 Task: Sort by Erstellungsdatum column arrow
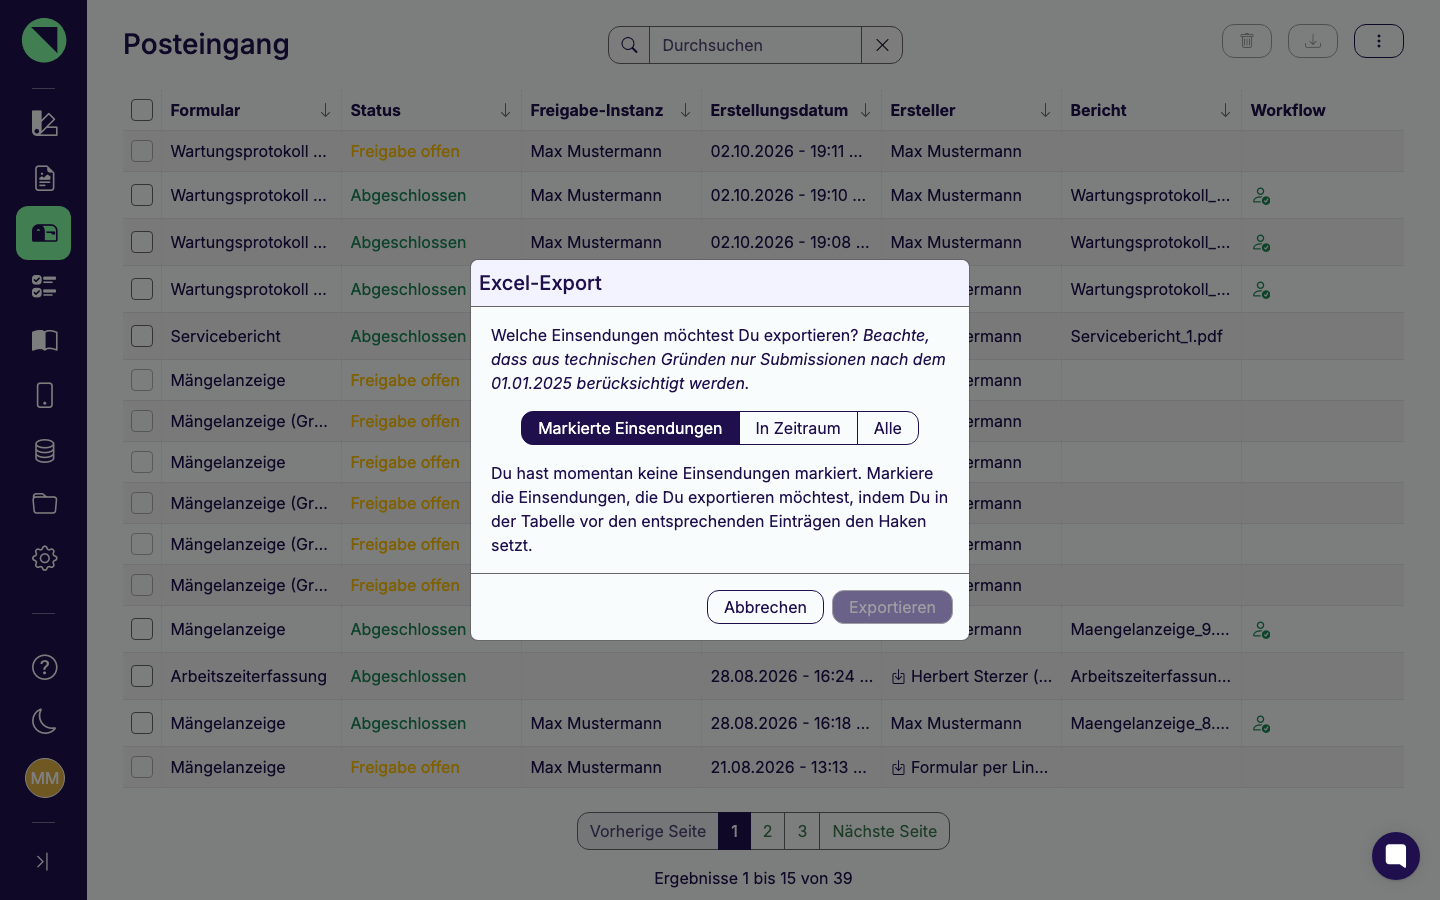tap(865, 110)
